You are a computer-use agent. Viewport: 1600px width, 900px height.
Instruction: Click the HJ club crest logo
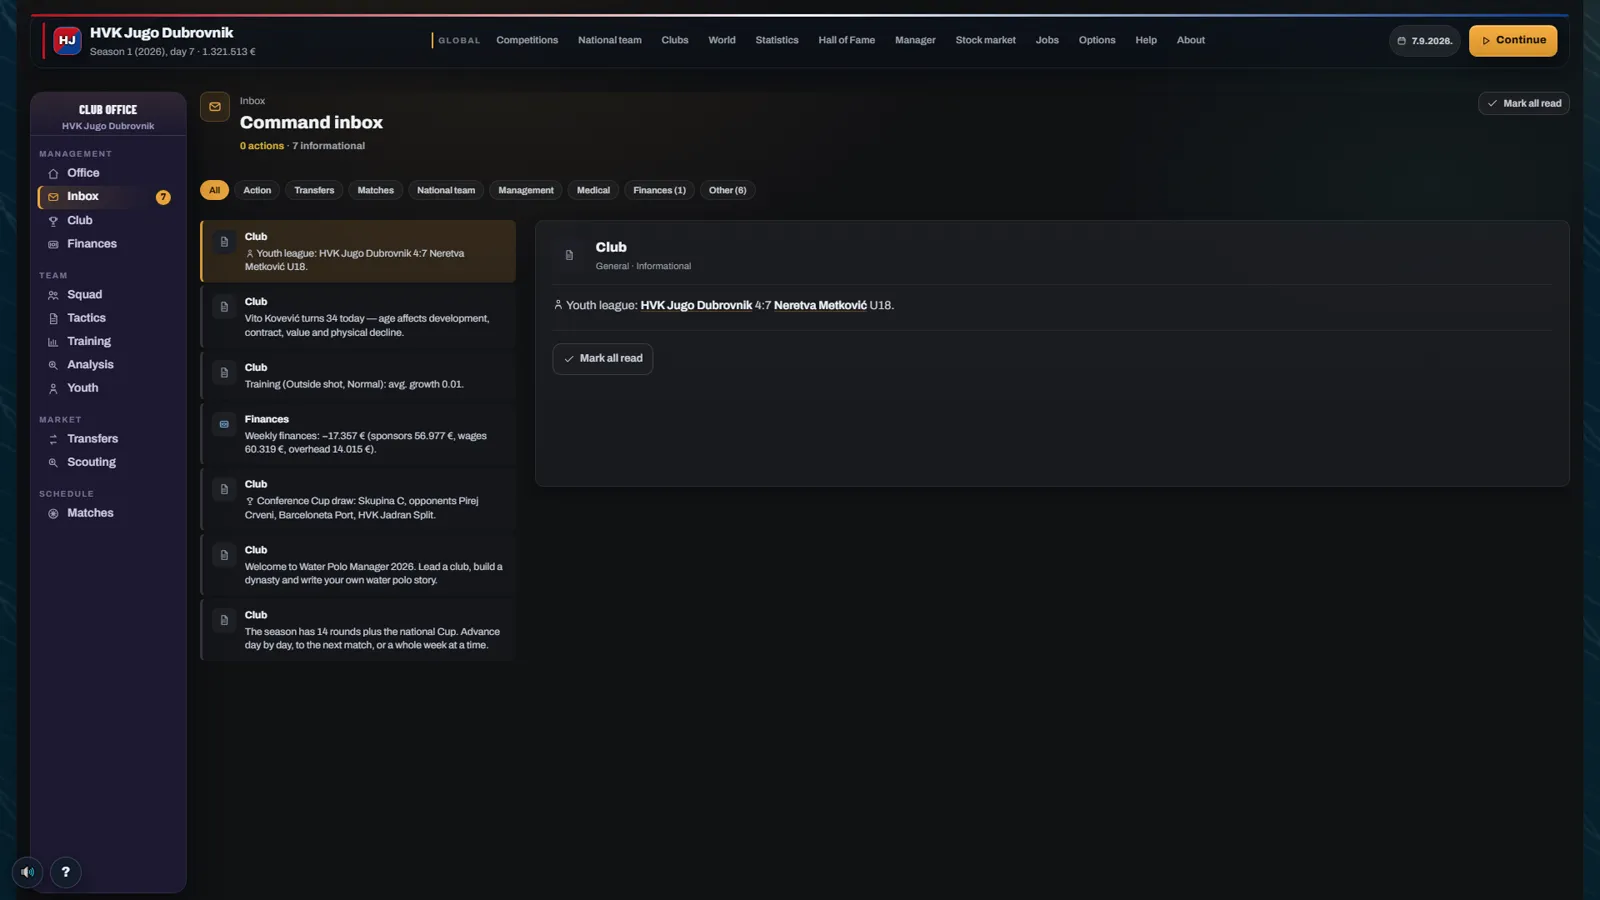pyautogui.click(x=67, y=41)
